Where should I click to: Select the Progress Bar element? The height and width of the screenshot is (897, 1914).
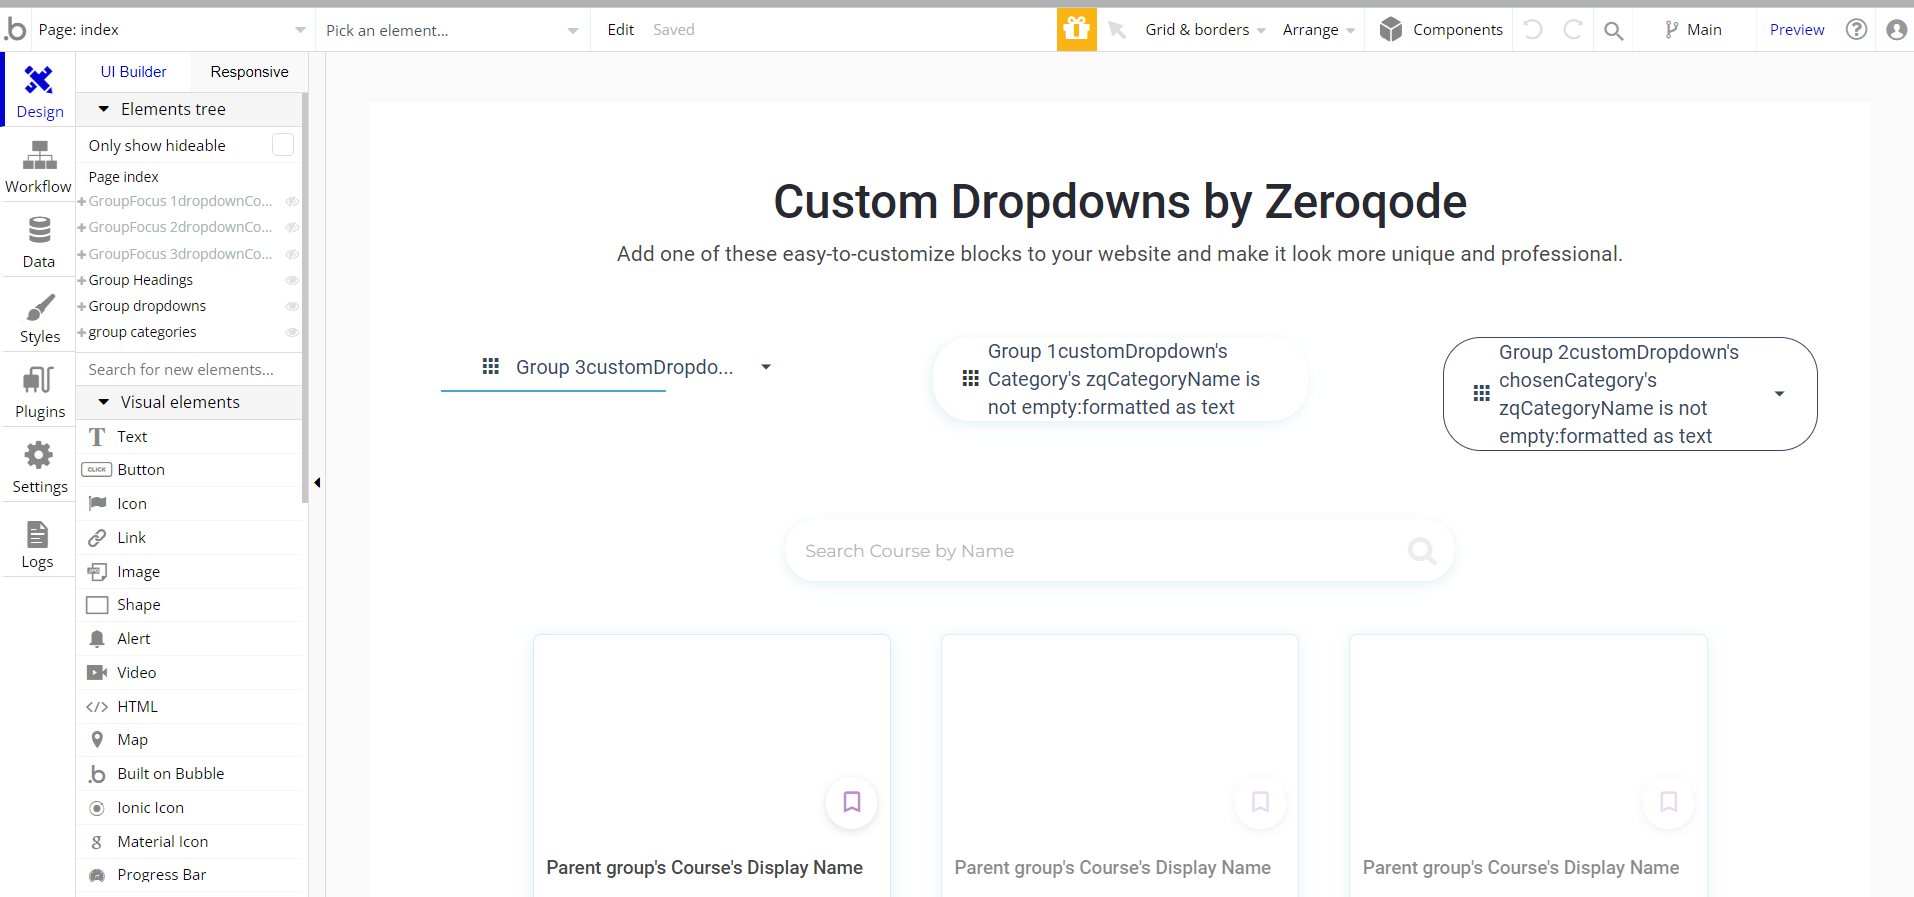pos(189,875)
